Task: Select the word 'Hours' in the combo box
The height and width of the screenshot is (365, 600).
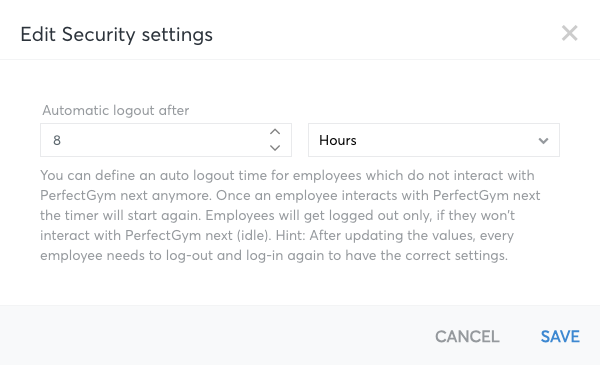Action: pyautogui.click(x=338, y=140)
